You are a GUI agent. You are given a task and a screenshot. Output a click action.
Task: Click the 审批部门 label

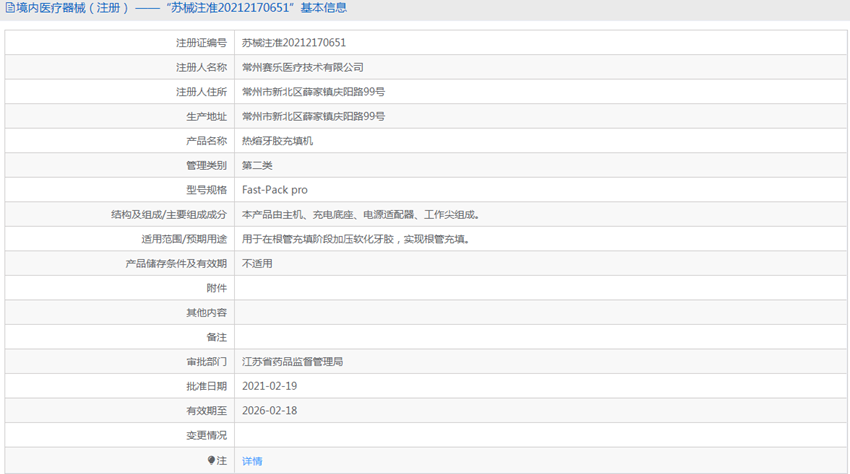[x=207, y=362]
